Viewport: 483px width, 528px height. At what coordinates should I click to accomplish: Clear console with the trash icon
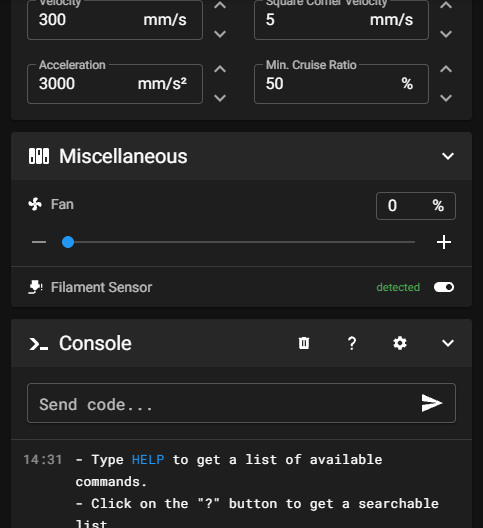pyautogui.click(x=303, y=343)
